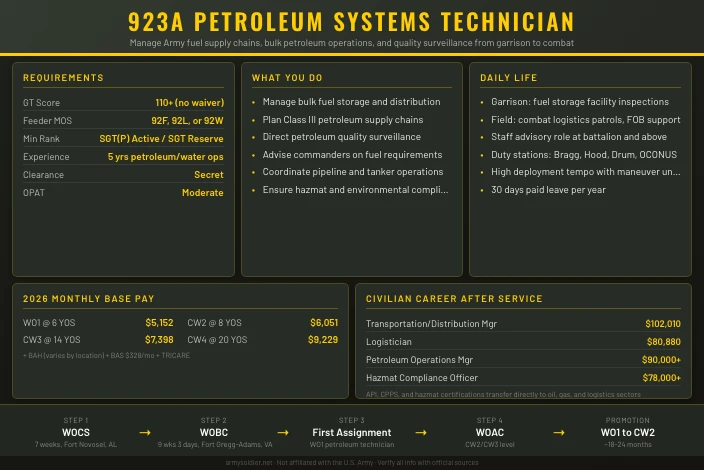Select the Feeder MOS value 92F, 92L, or 92W
Viewport: 704px width, 470px height.
187,120
